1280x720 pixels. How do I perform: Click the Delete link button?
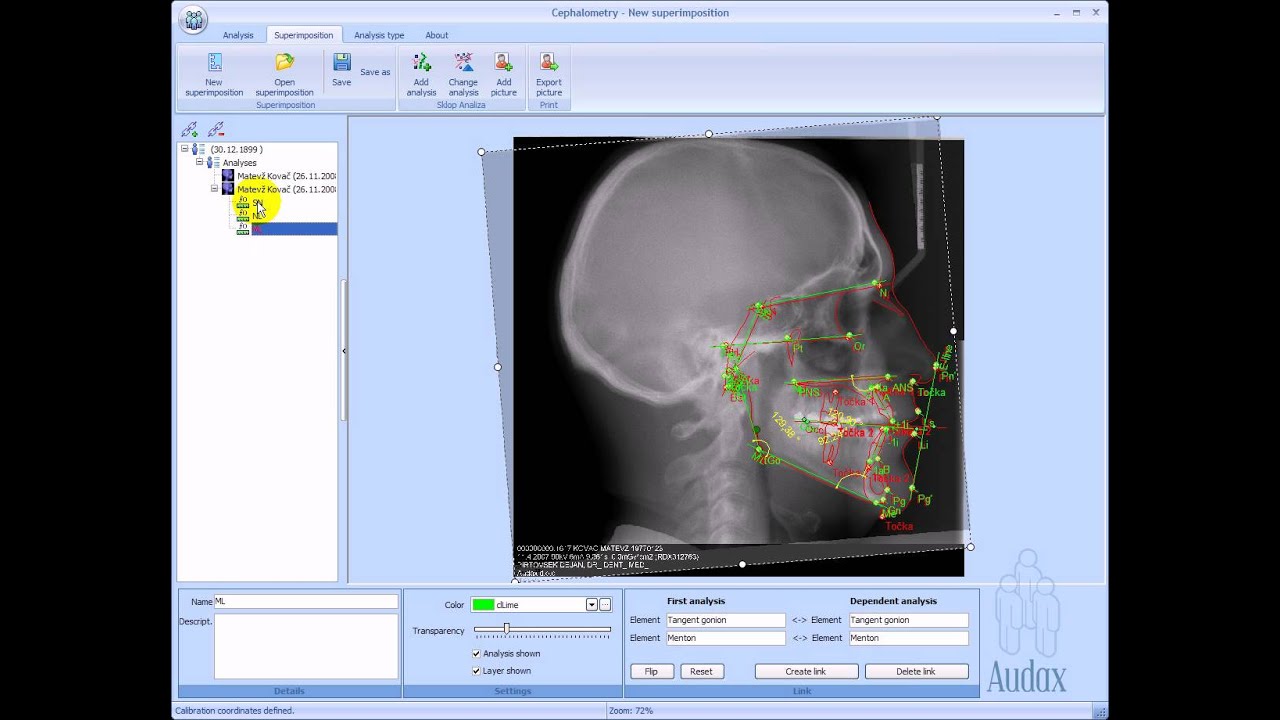click(916, 671)
